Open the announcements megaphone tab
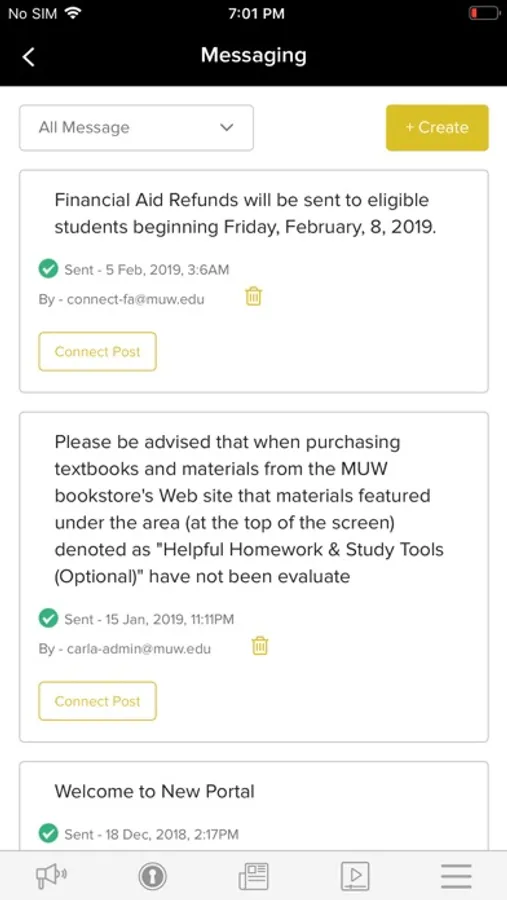This screenshot has width=507, height=900. (x=51, y=876)
